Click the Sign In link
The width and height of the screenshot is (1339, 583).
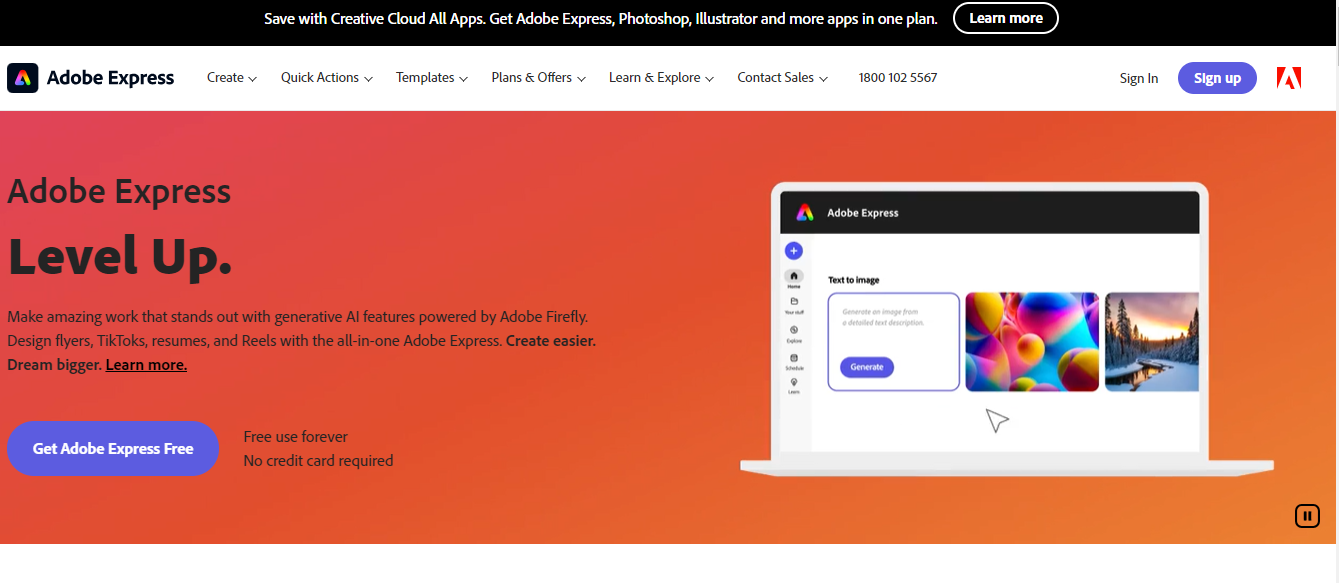(x=1139, y=78)
